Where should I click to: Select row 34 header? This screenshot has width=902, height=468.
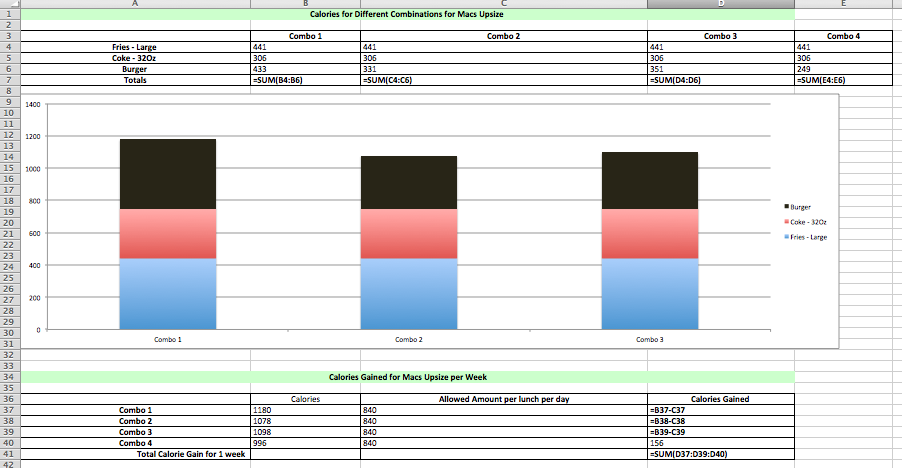click(x=10, y=377)
